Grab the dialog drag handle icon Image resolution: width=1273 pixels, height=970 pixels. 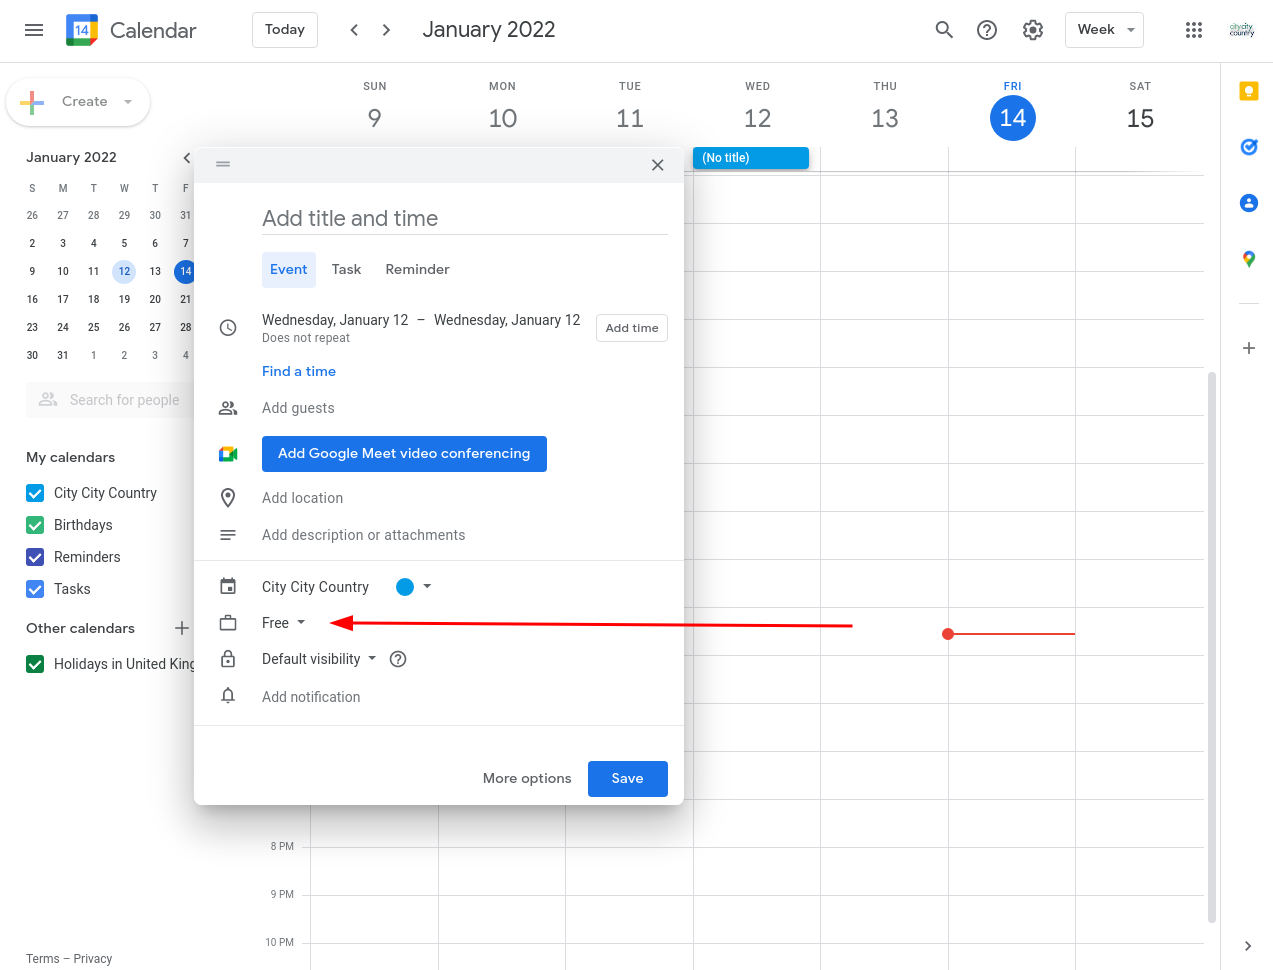point(223,164)
